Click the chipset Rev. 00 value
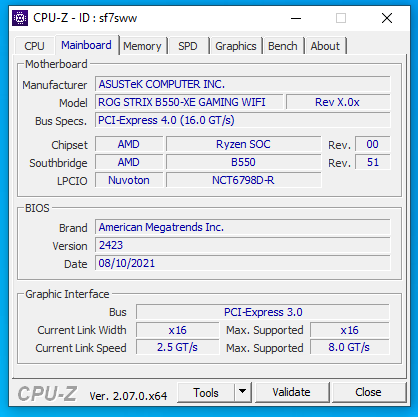 pos(373,144)
